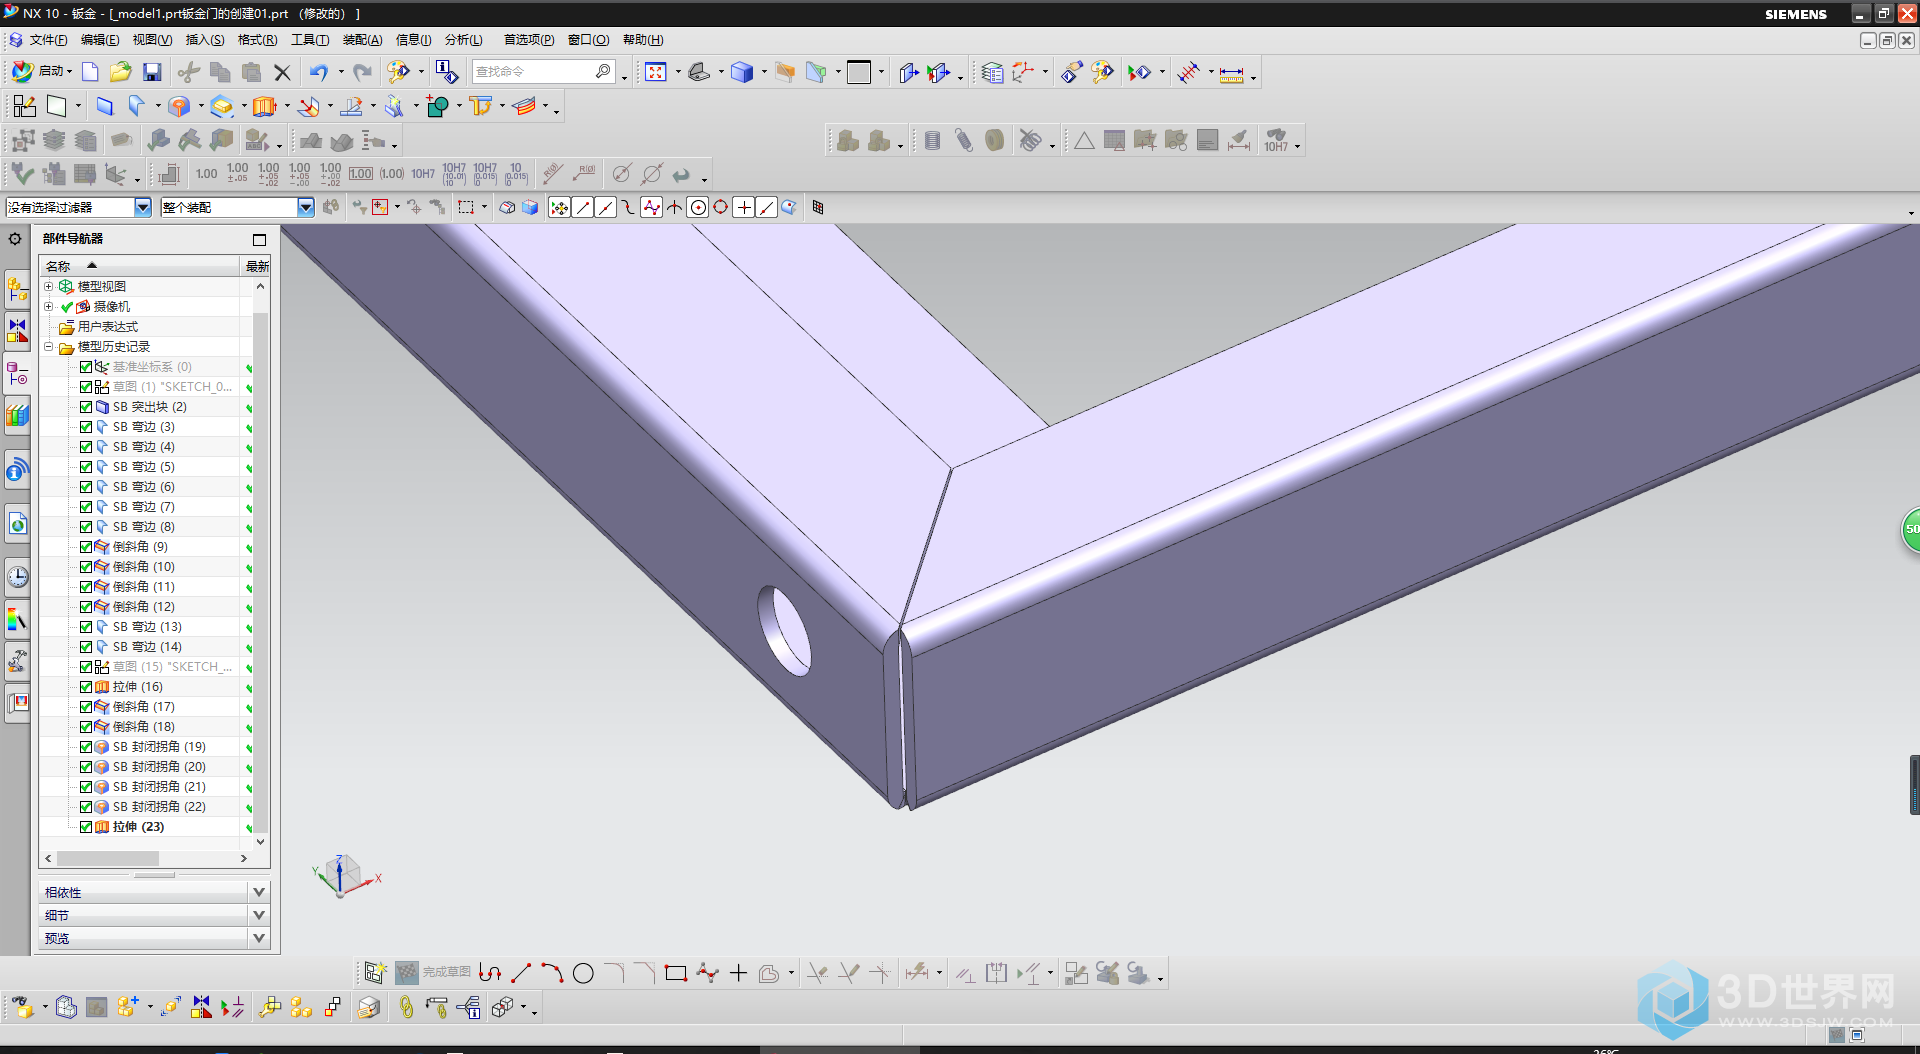The height and width of the screenshot is (1054, 1920).
Task: Click the WAVE links chain icon
Action: [x=405, y=1007]
